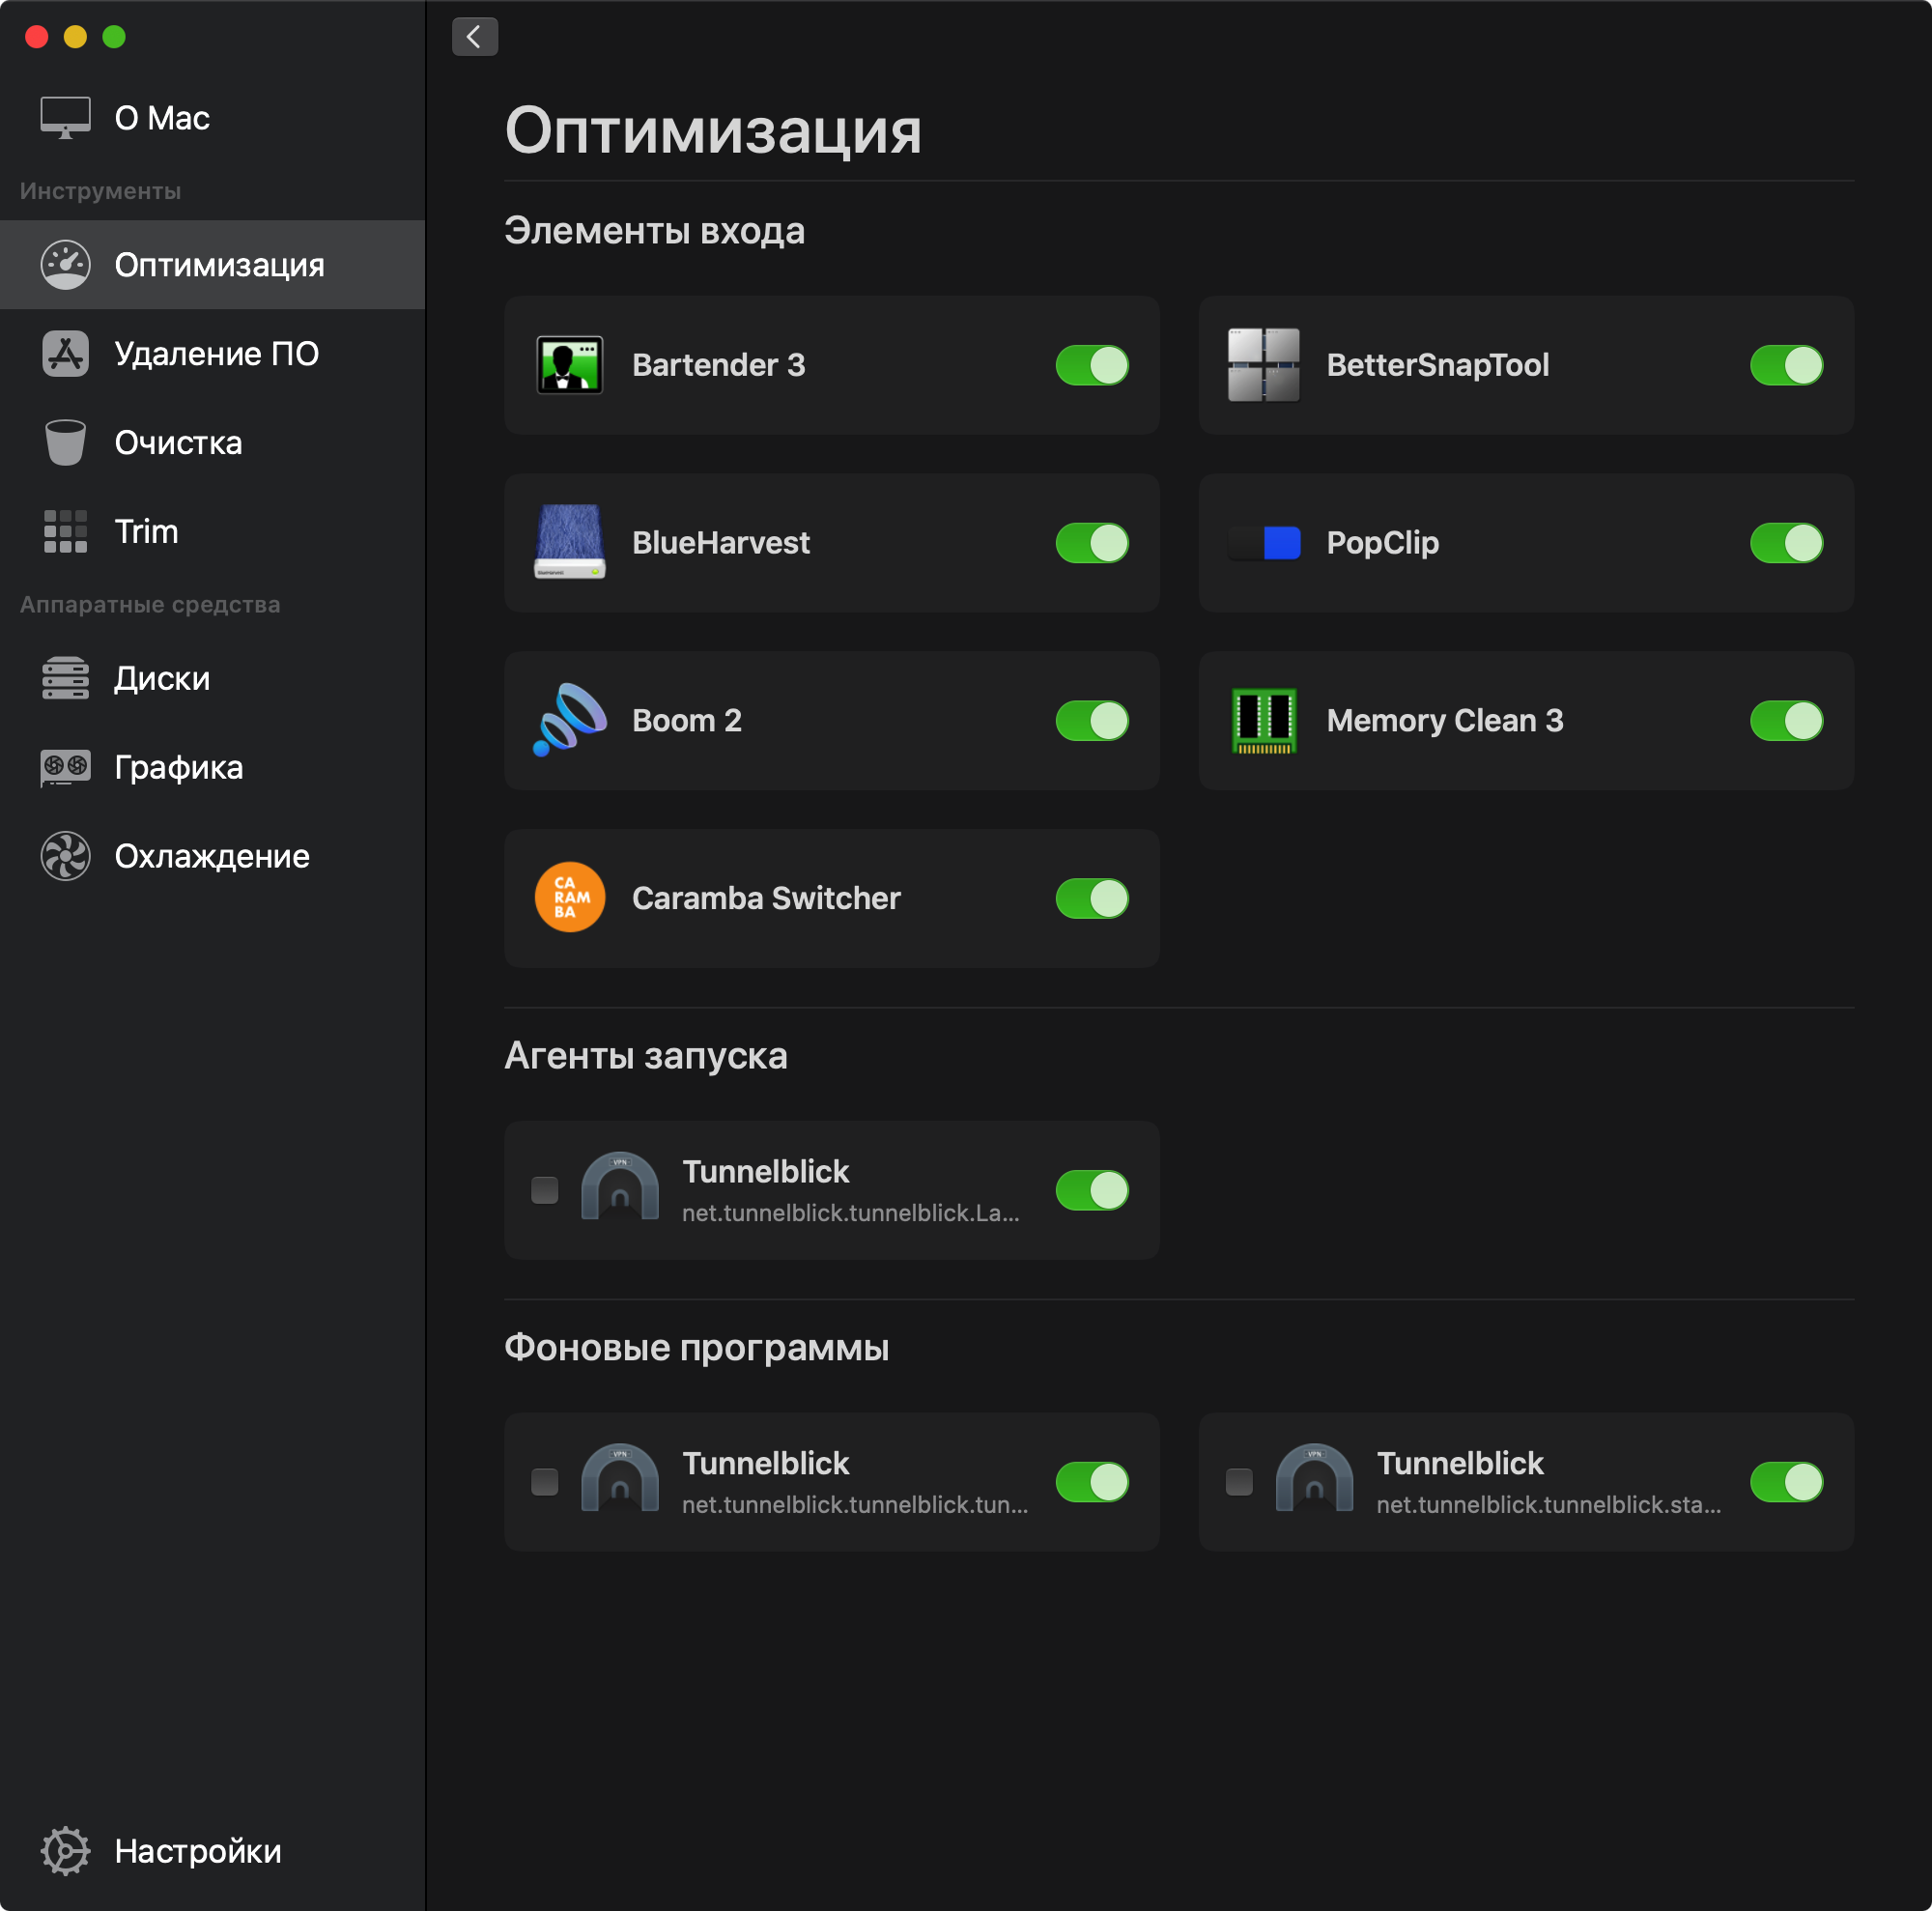This screenshot has width=1932, height=1911.
Task: Open the Удаление ПО section
Action: pos(215,354)
